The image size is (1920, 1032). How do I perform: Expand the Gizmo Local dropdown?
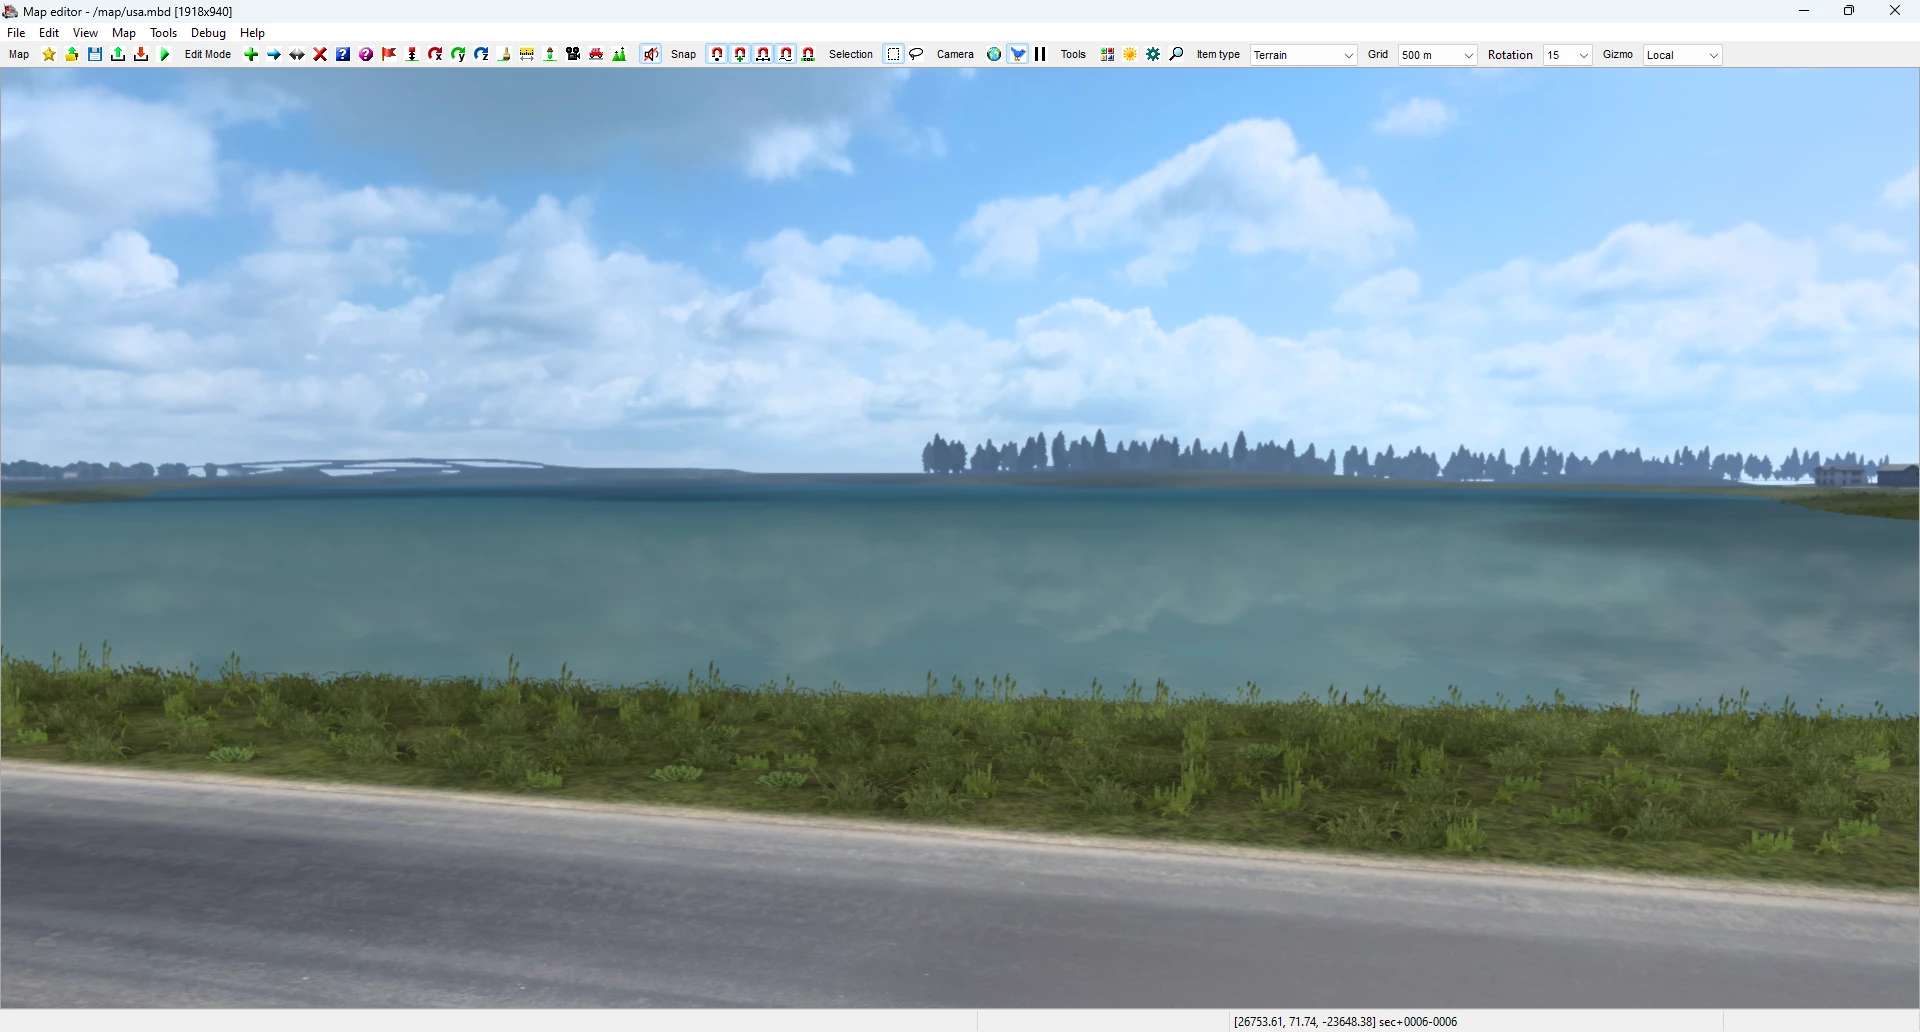point(1682,55)
